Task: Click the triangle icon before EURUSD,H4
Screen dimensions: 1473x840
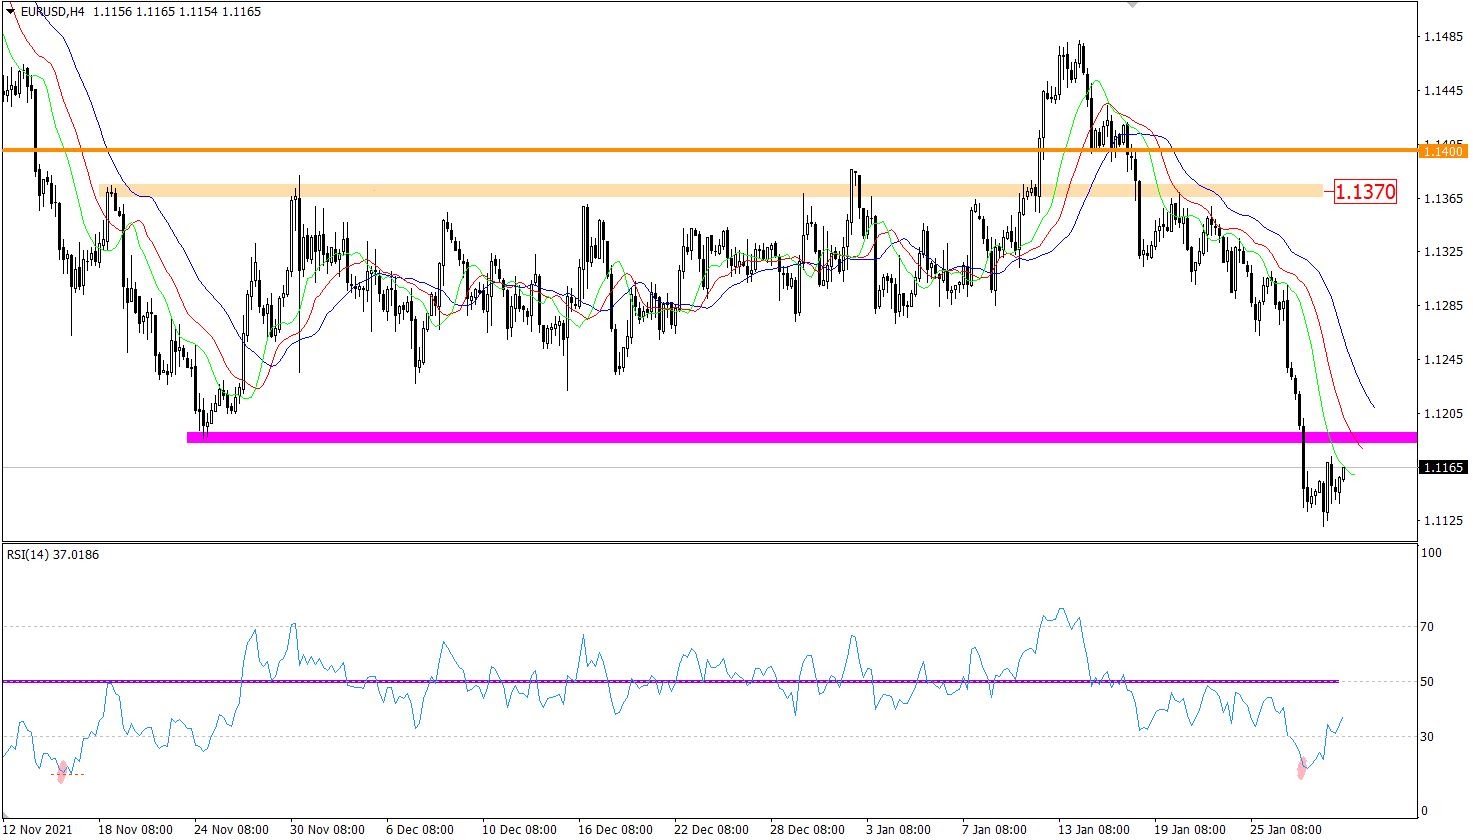Action: pos(10,12)
